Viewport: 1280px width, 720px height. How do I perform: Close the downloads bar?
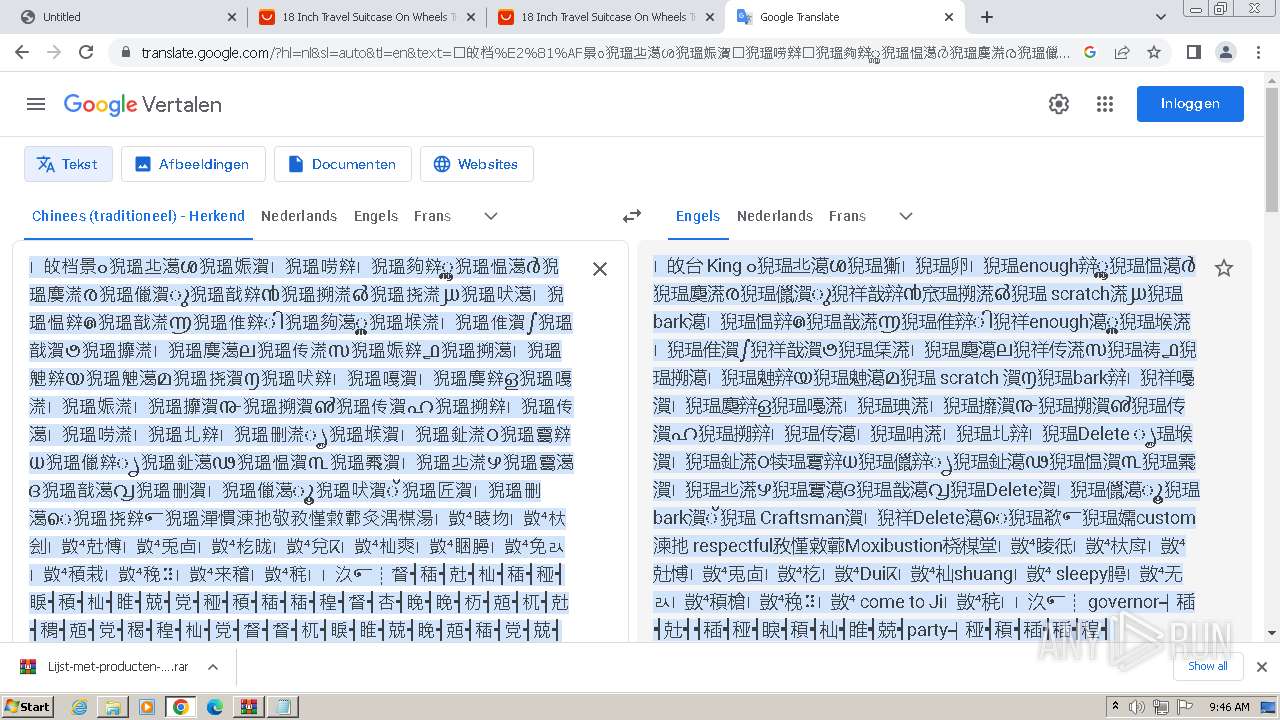click(1261, 667)
